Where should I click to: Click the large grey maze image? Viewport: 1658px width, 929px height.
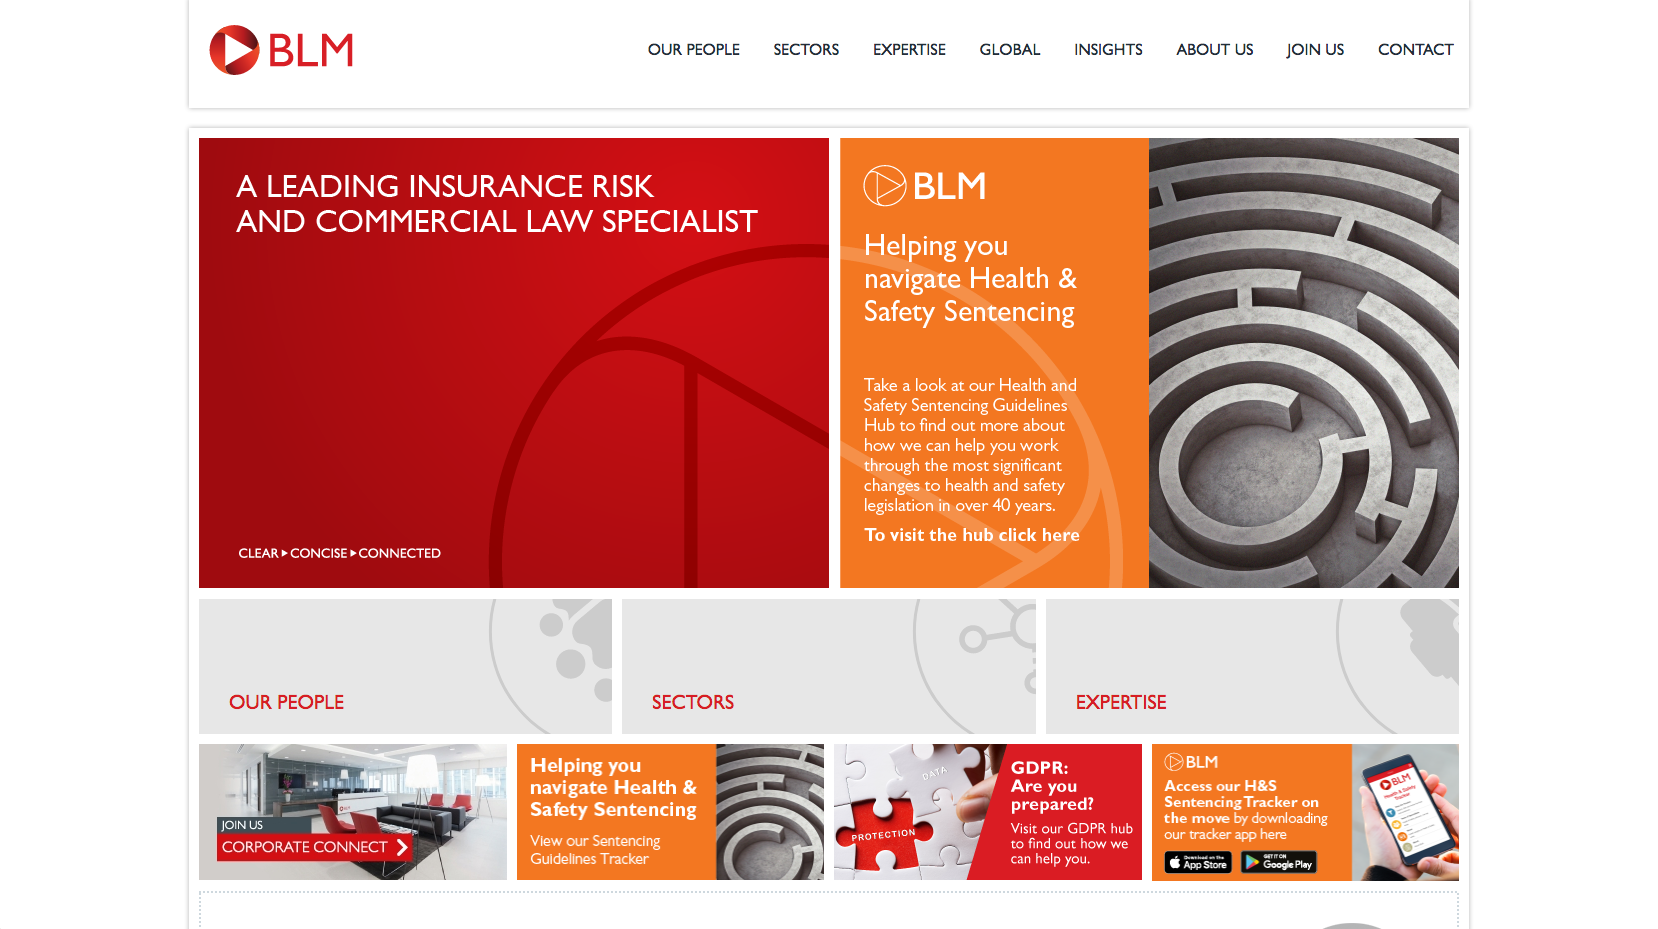click(1303, 363)
